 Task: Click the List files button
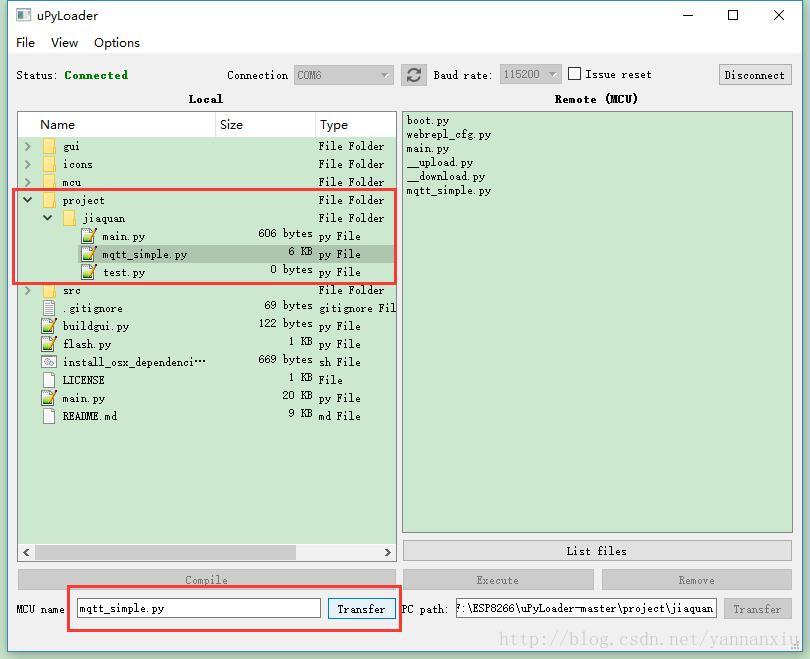(597, 551)
